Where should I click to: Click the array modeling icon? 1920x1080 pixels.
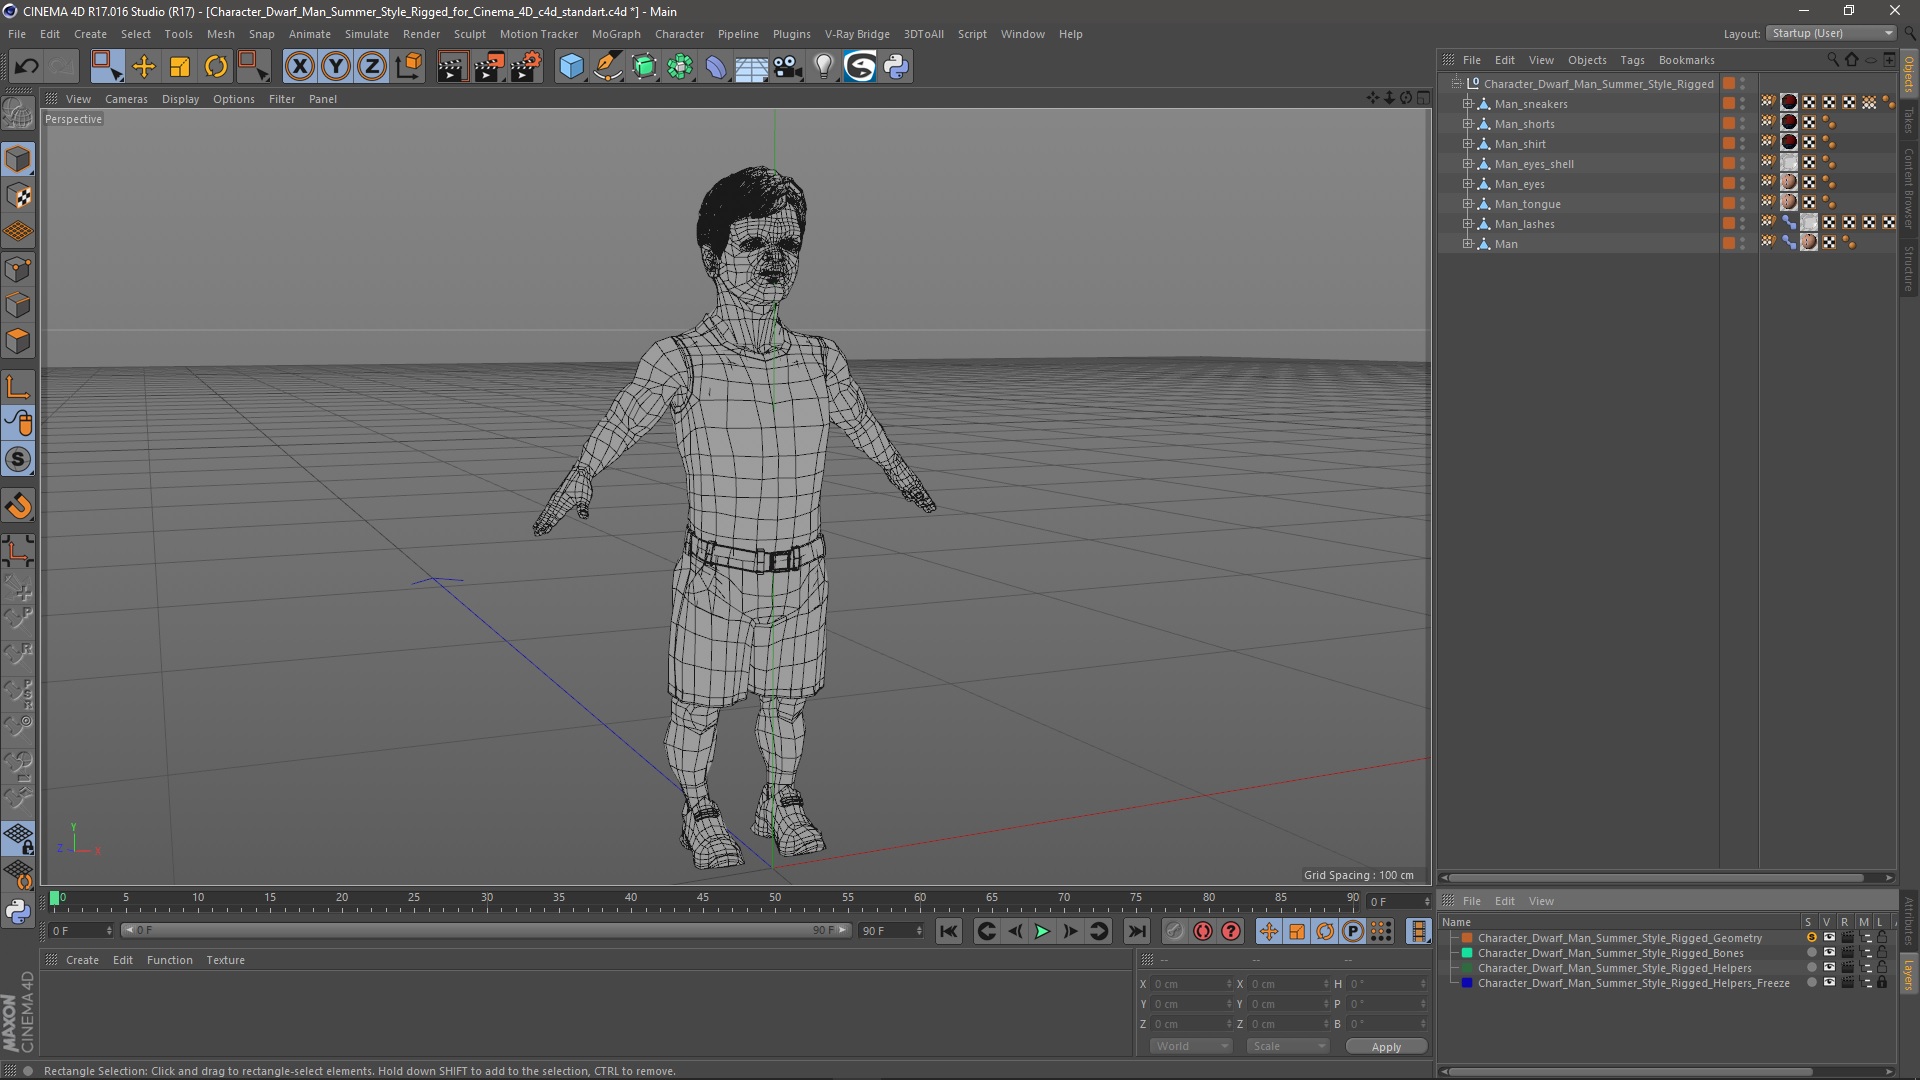pyautogui.click(x=680, y=67)
